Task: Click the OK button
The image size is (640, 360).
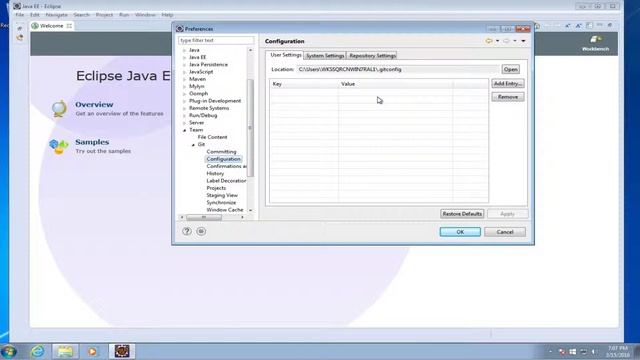Action: [x=460, y=232]
